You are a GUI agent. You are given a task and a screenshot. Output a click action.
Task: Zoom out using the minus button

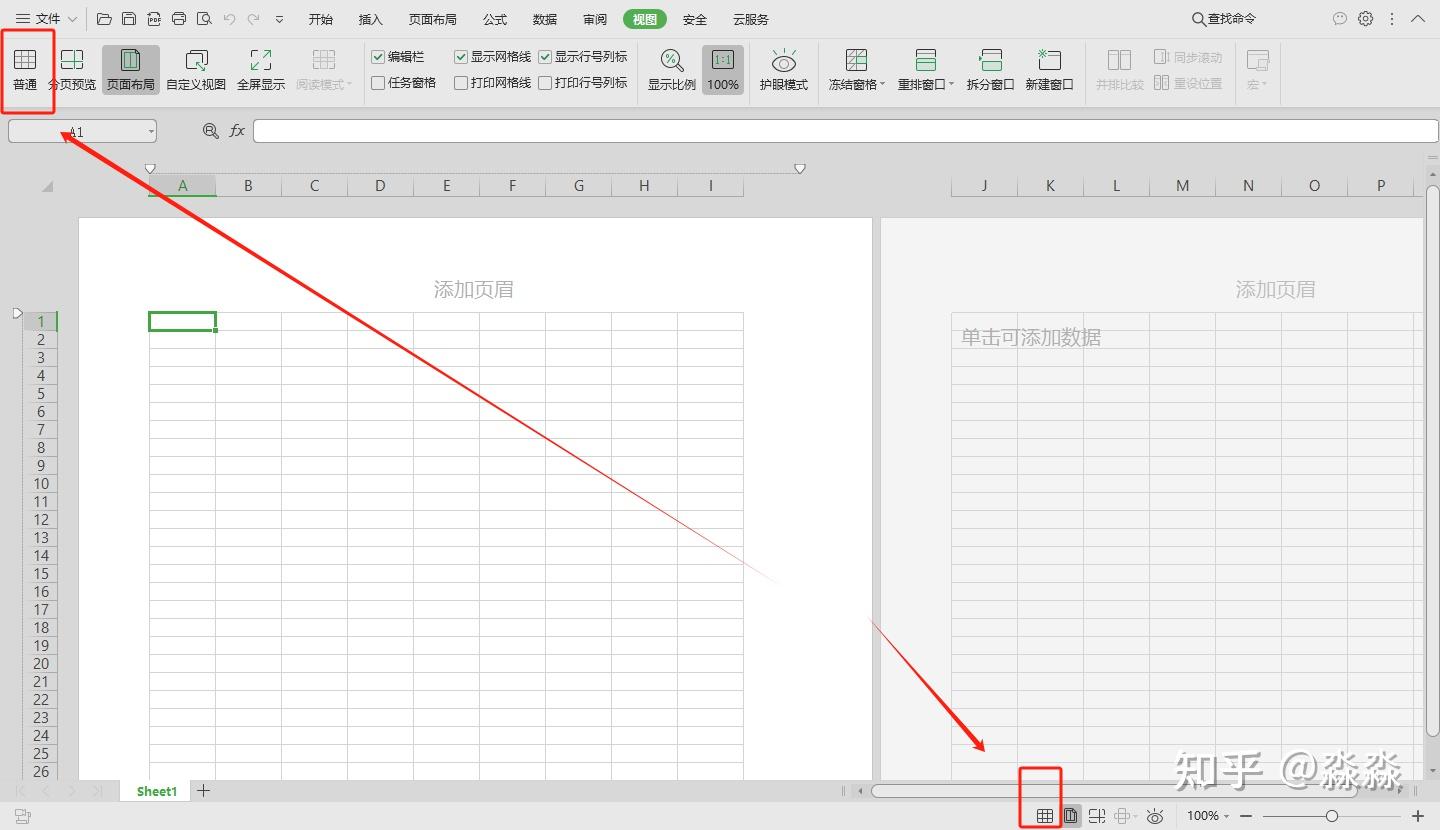(1246, 816)
